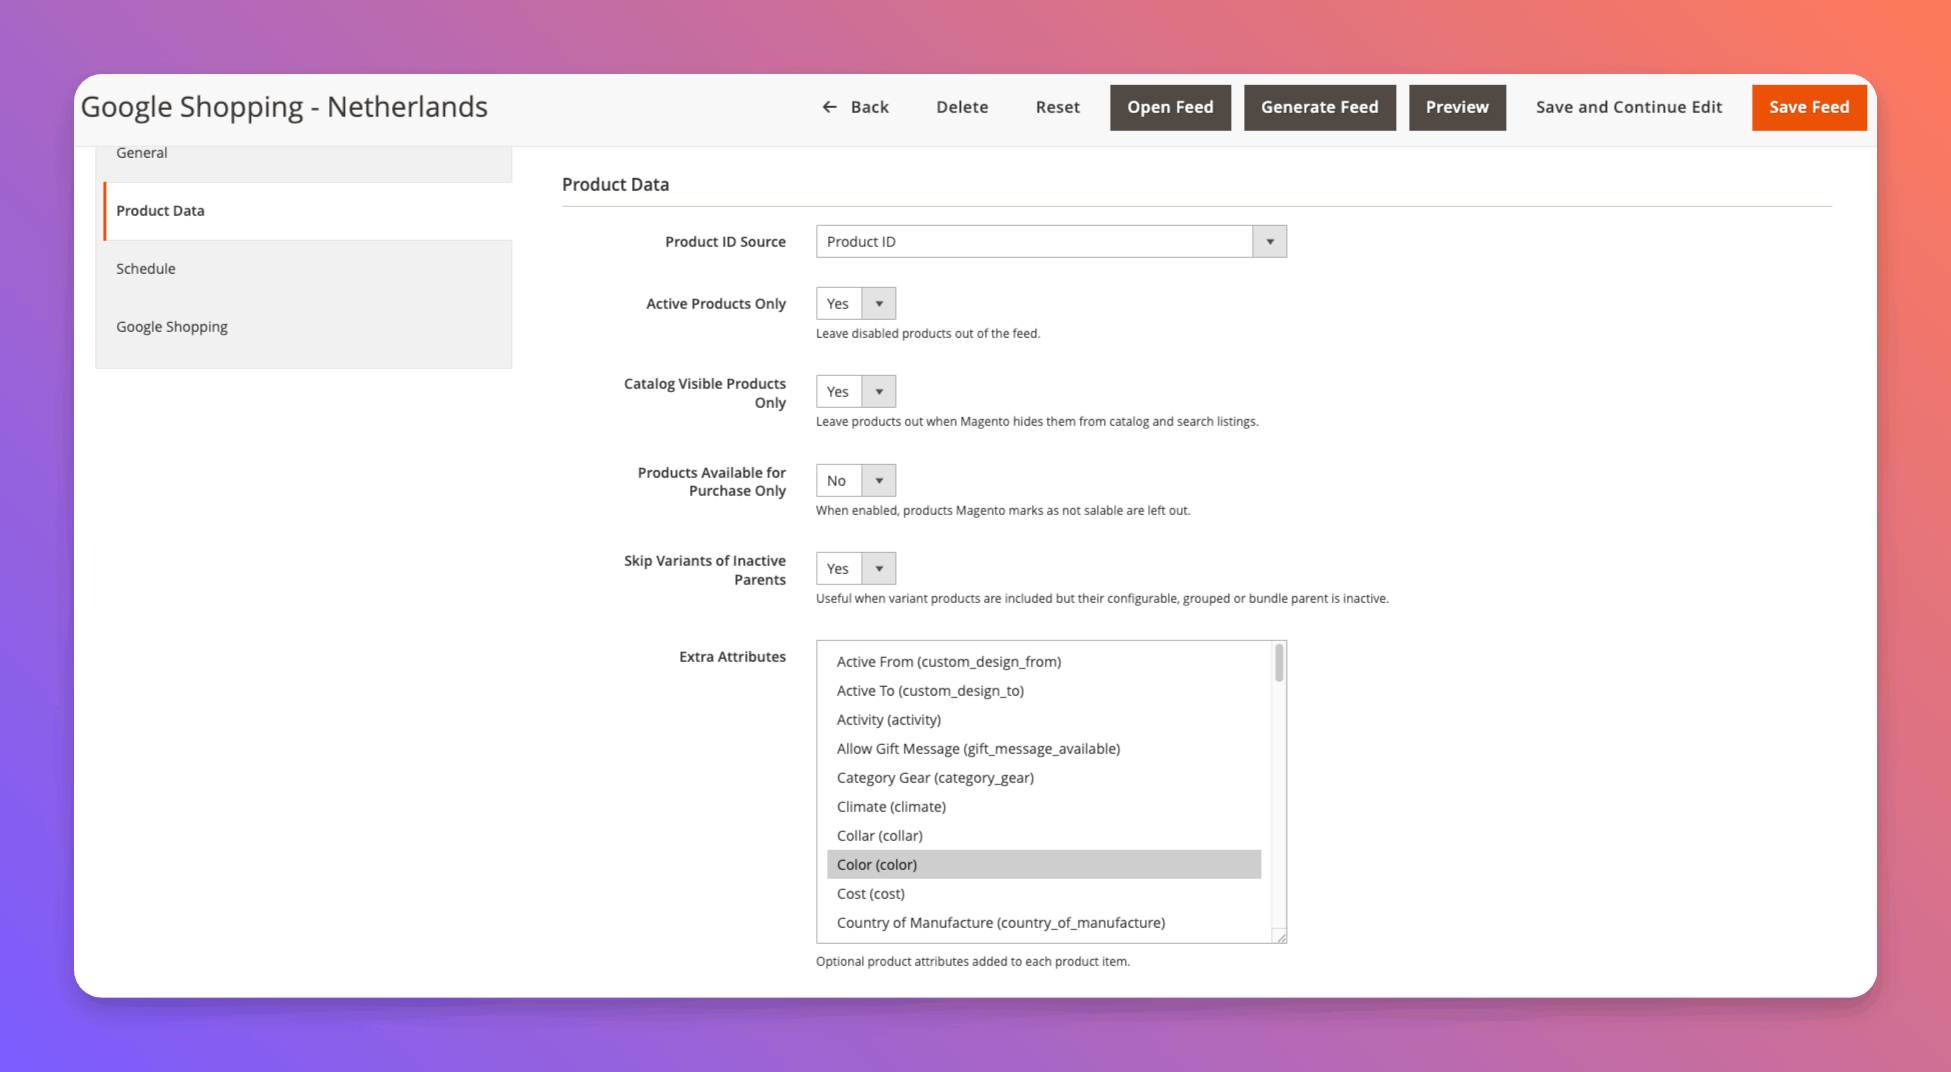Open the feed with Open Feed
Screen dimensions: 1951x1072
(1170, 107)
